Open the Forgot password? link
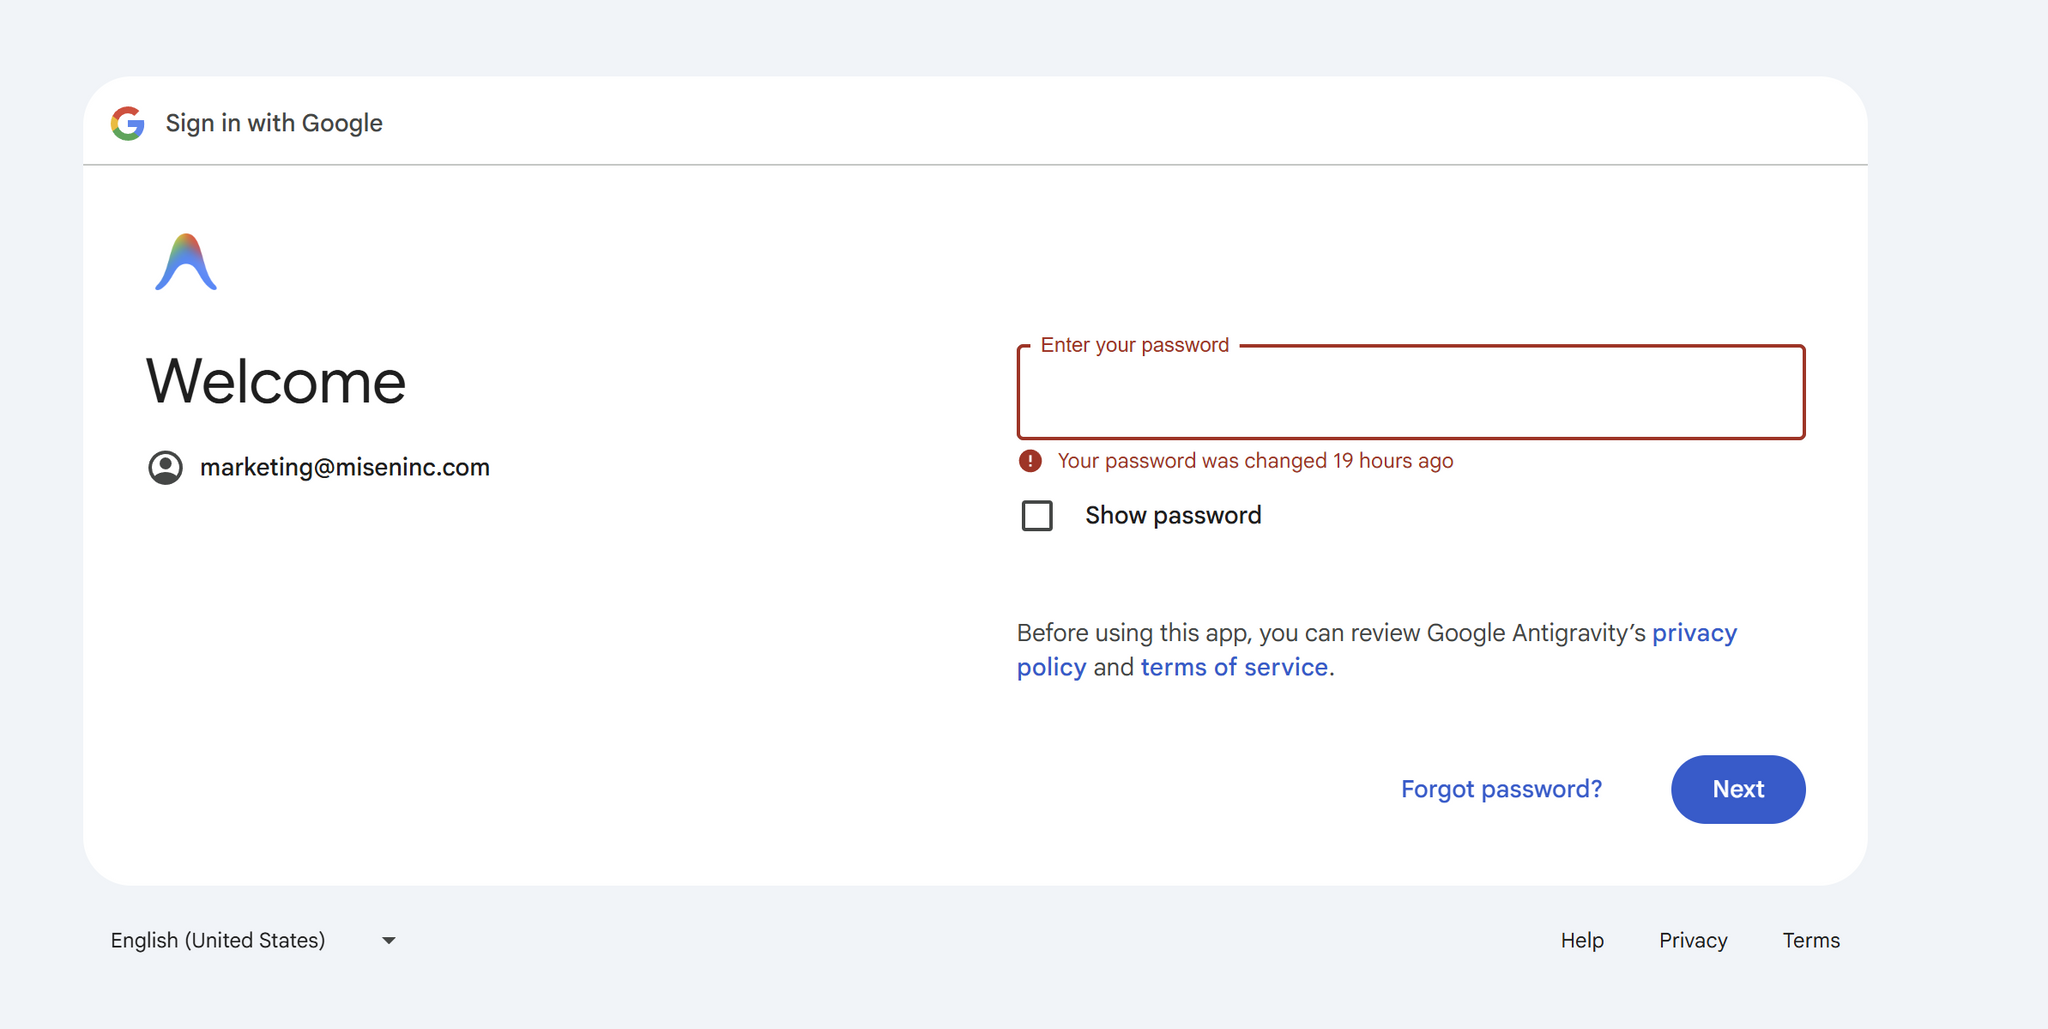The width and height of the screenshot is (2048, 1029). 1501,789
